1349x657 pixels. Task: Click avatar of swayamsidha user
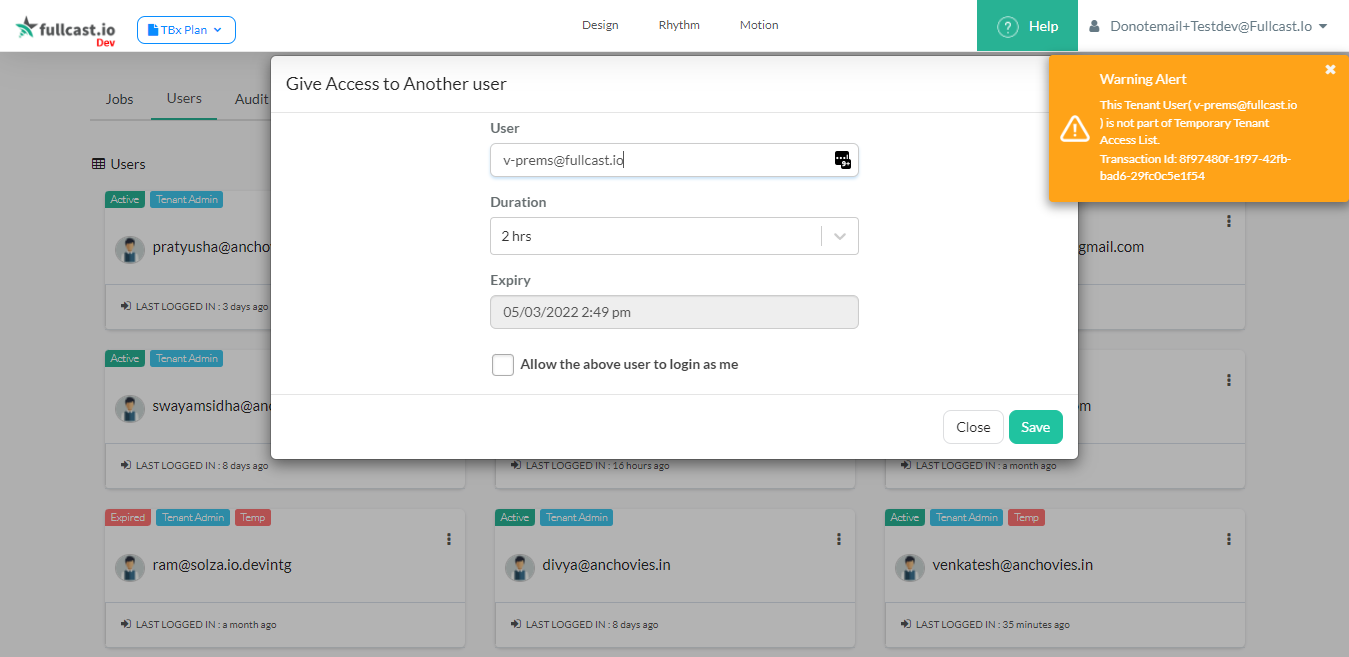(130, 409)
